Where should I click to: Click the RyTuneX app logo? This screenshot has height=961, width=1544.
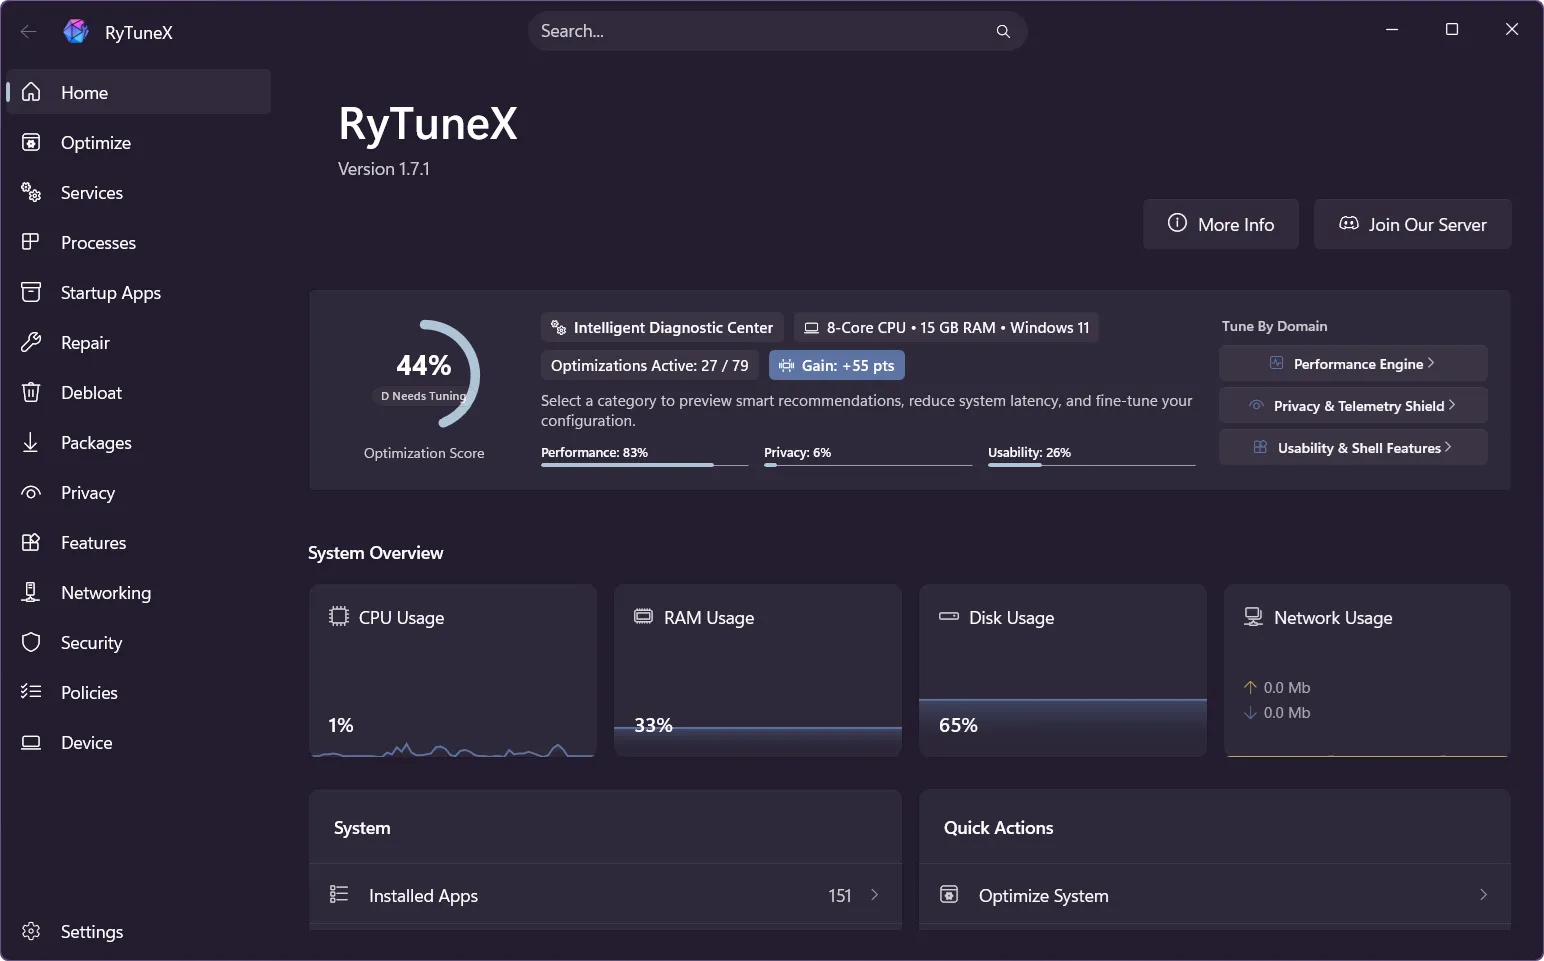[76, 31]
